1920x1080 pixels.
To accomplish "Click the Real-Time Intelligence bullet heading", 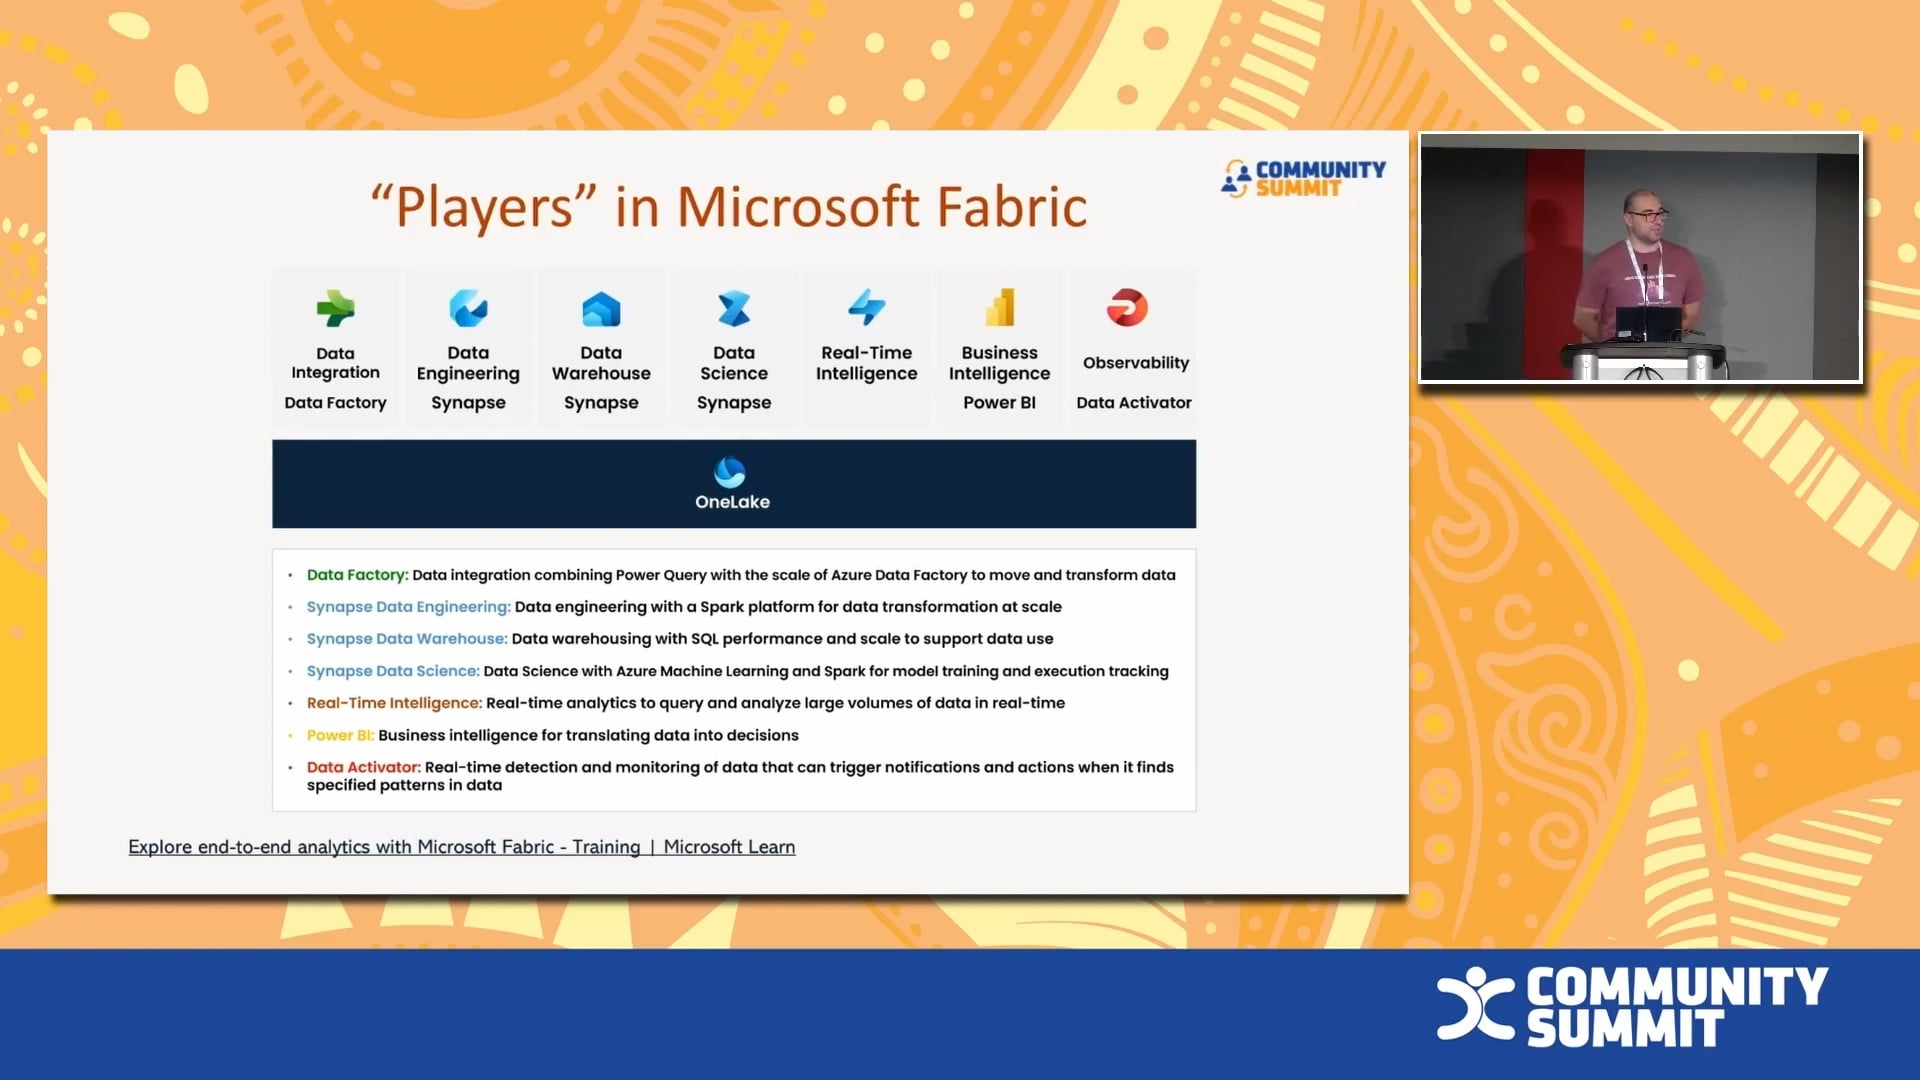I will [x=394, y=703].
